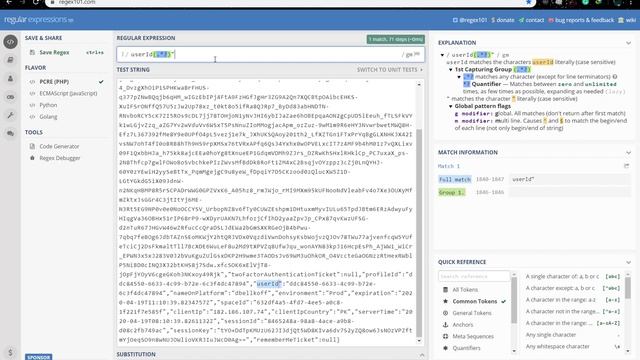
Task: Click the Save Regex disk icon
Action: (x=32, y=52)
